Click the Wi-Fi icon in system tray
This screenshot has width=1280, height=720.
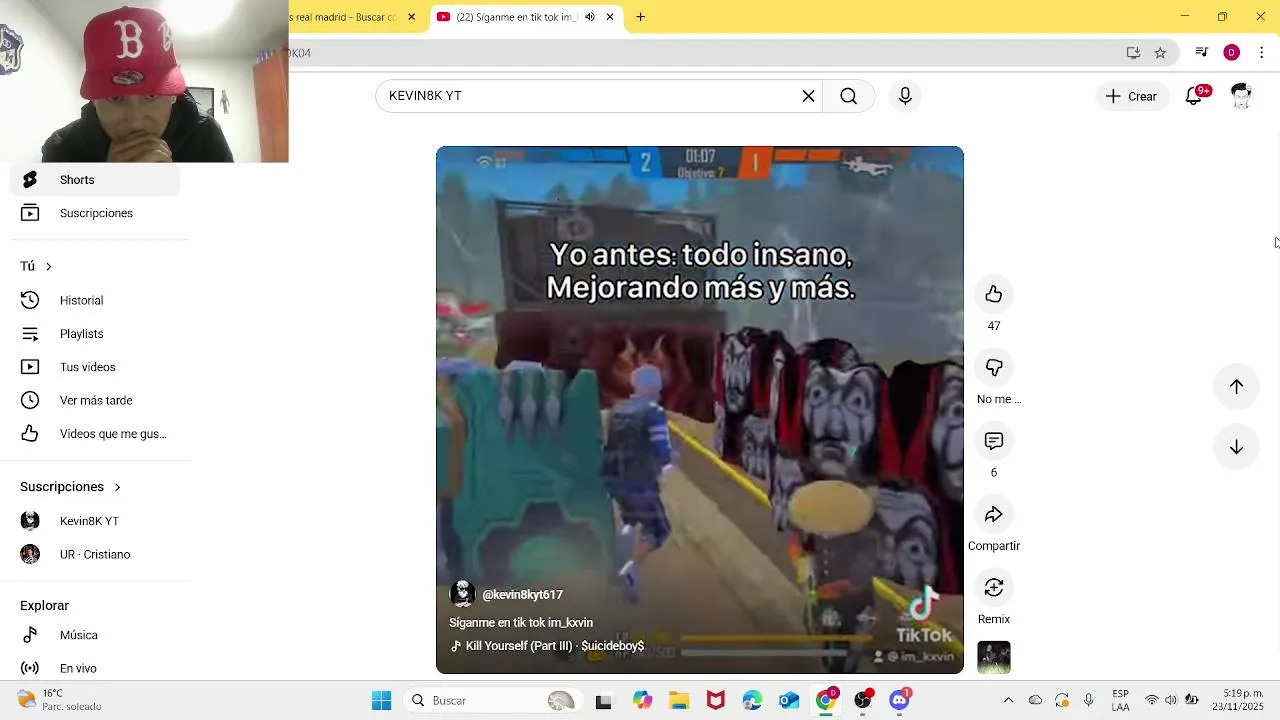point(1152,701)
